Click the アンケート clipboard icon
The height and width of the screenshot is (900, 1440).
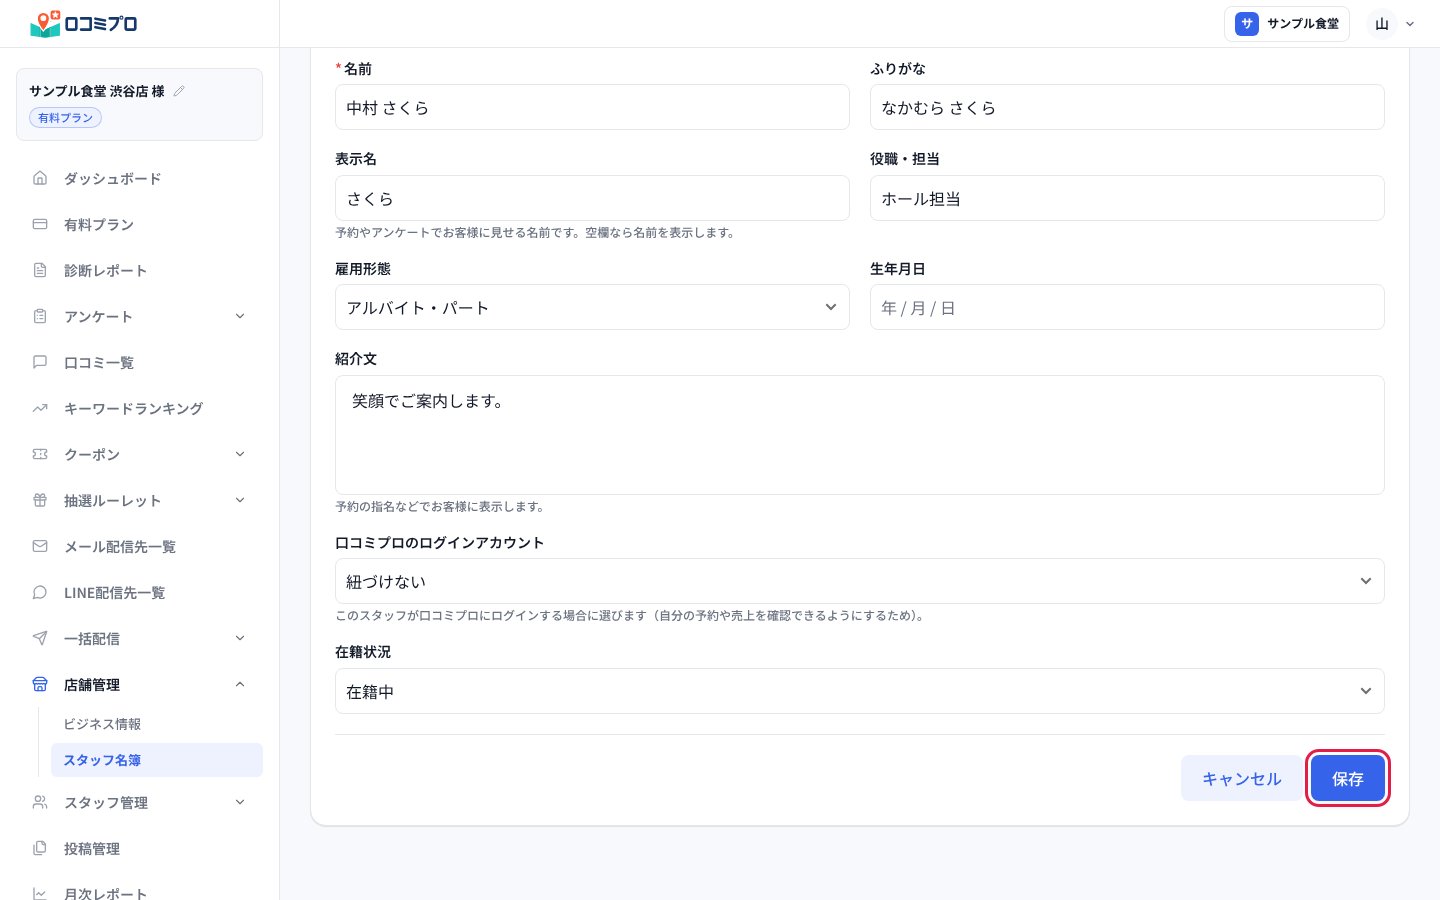[40, 316]
